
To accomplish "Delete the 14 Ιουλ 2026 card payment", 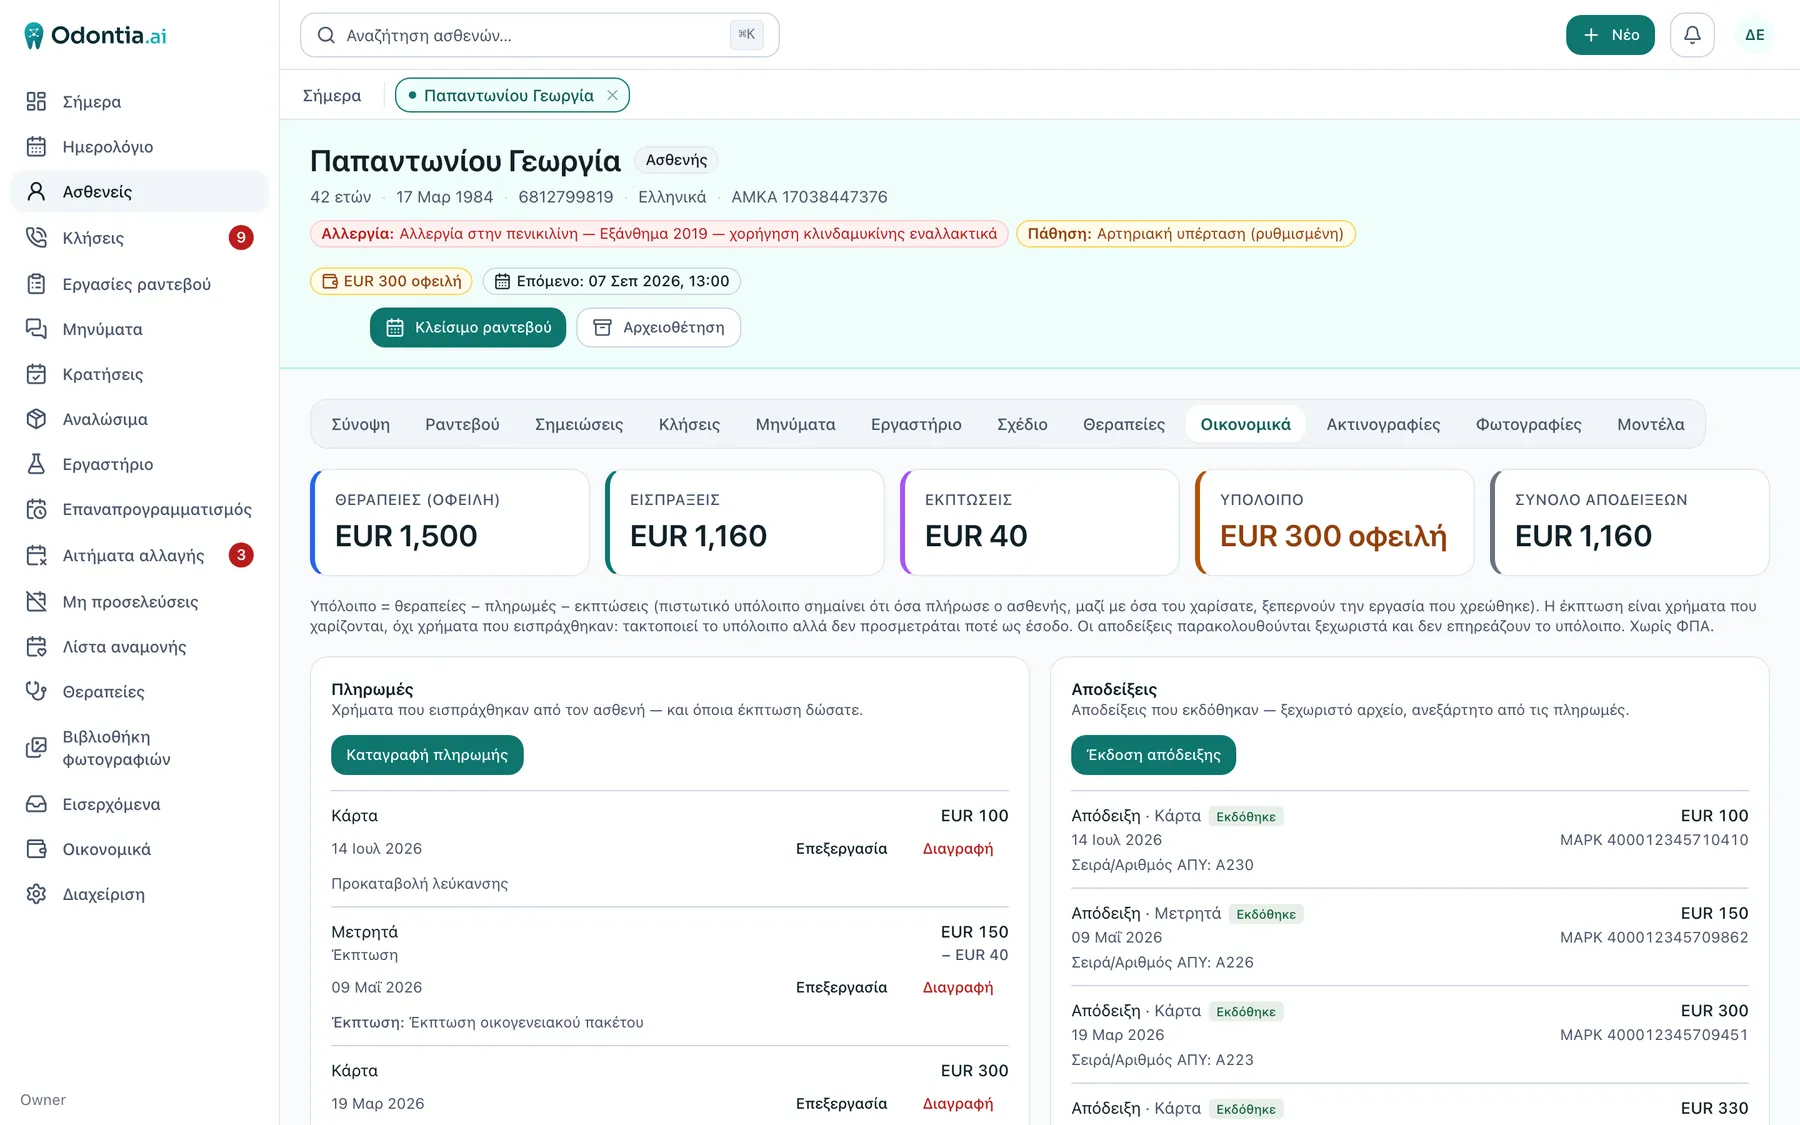I will 958,848.
